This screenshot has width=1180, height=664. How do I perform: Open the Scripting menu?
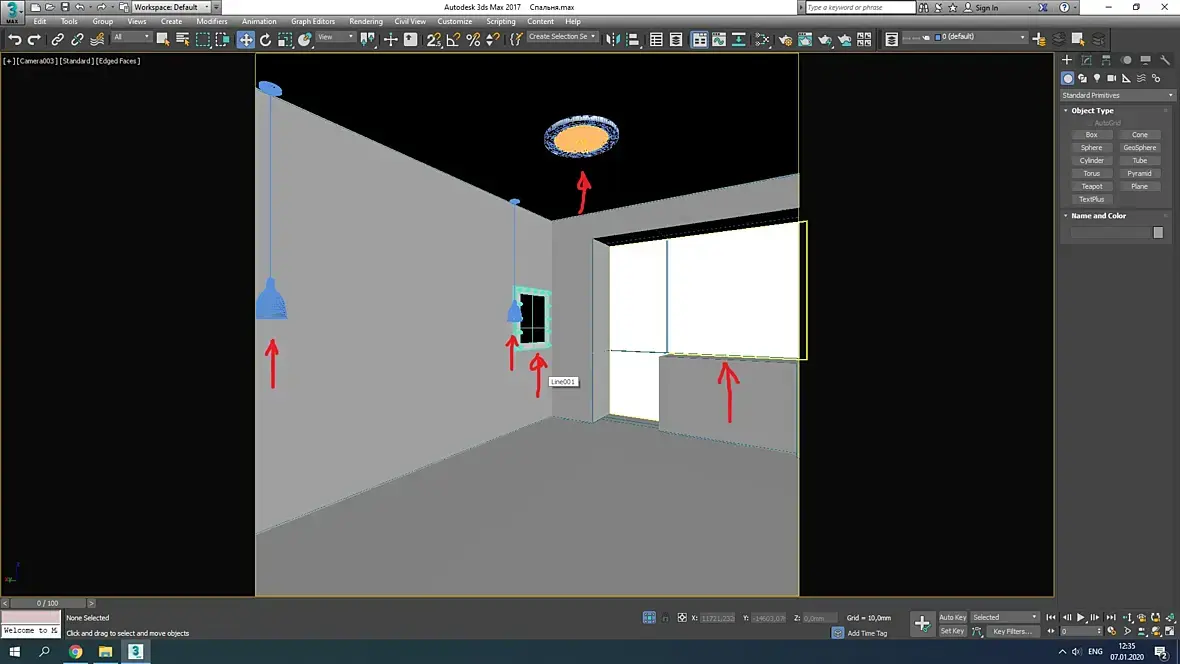500,21
